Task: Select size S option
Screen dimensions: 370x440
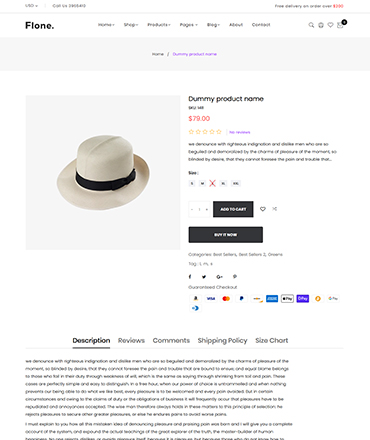Action: click(x=192, y=183)
